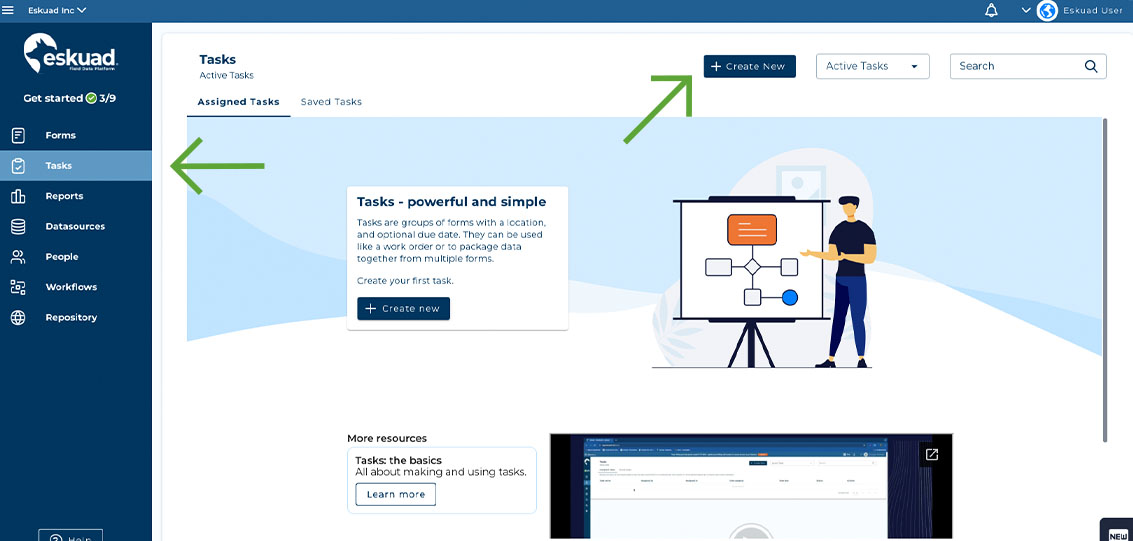Open the Active Tasks filter dropdown
This screenshot has width=1133, height=541.
(872, 66)
